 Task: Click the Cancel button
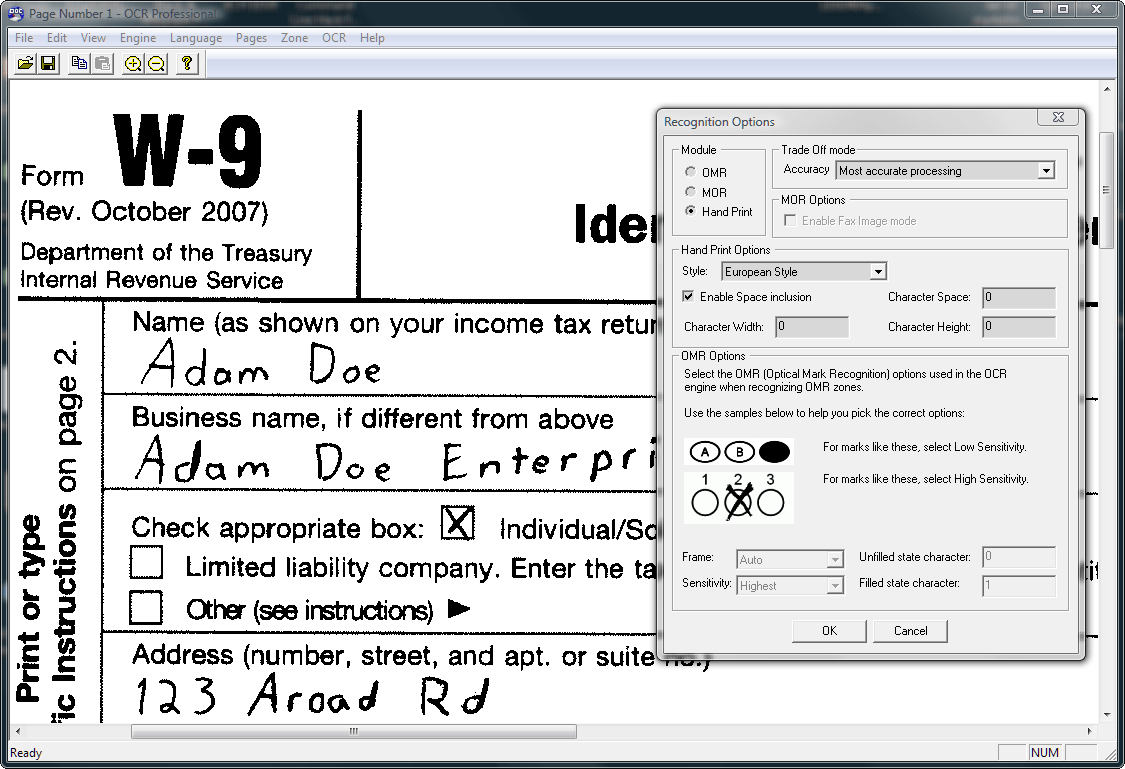point(910,631)
